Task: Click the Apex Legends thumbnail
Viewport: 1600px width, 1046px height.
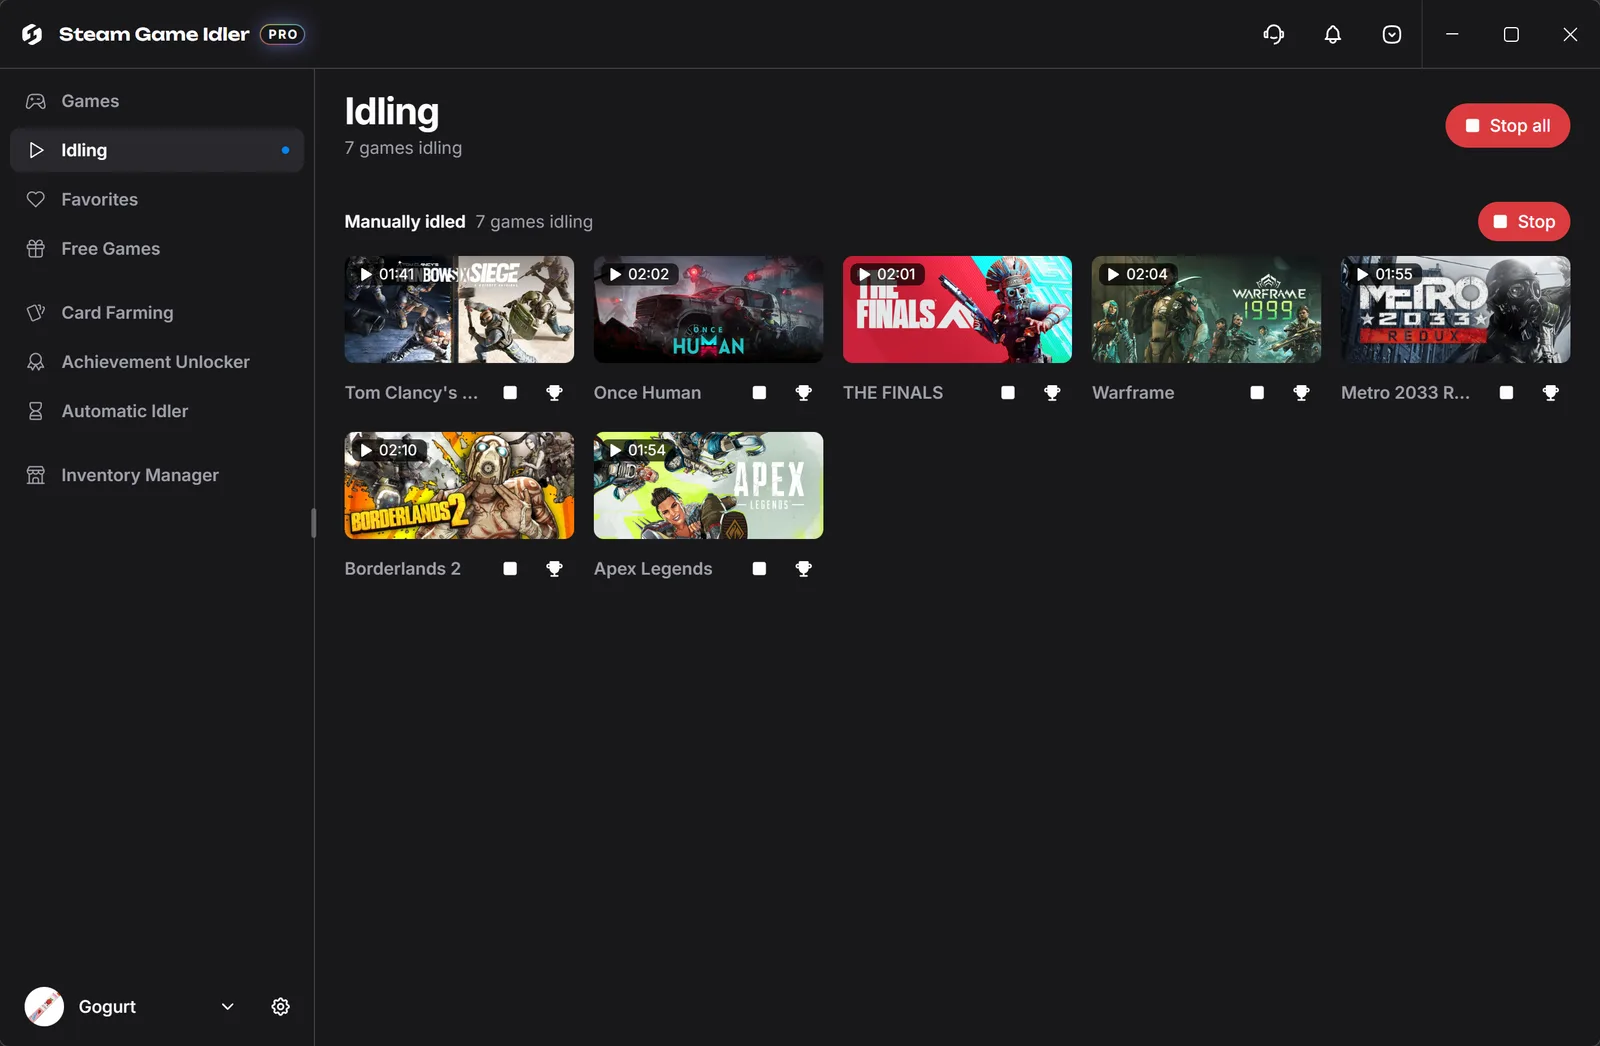Action: point(708,485)
